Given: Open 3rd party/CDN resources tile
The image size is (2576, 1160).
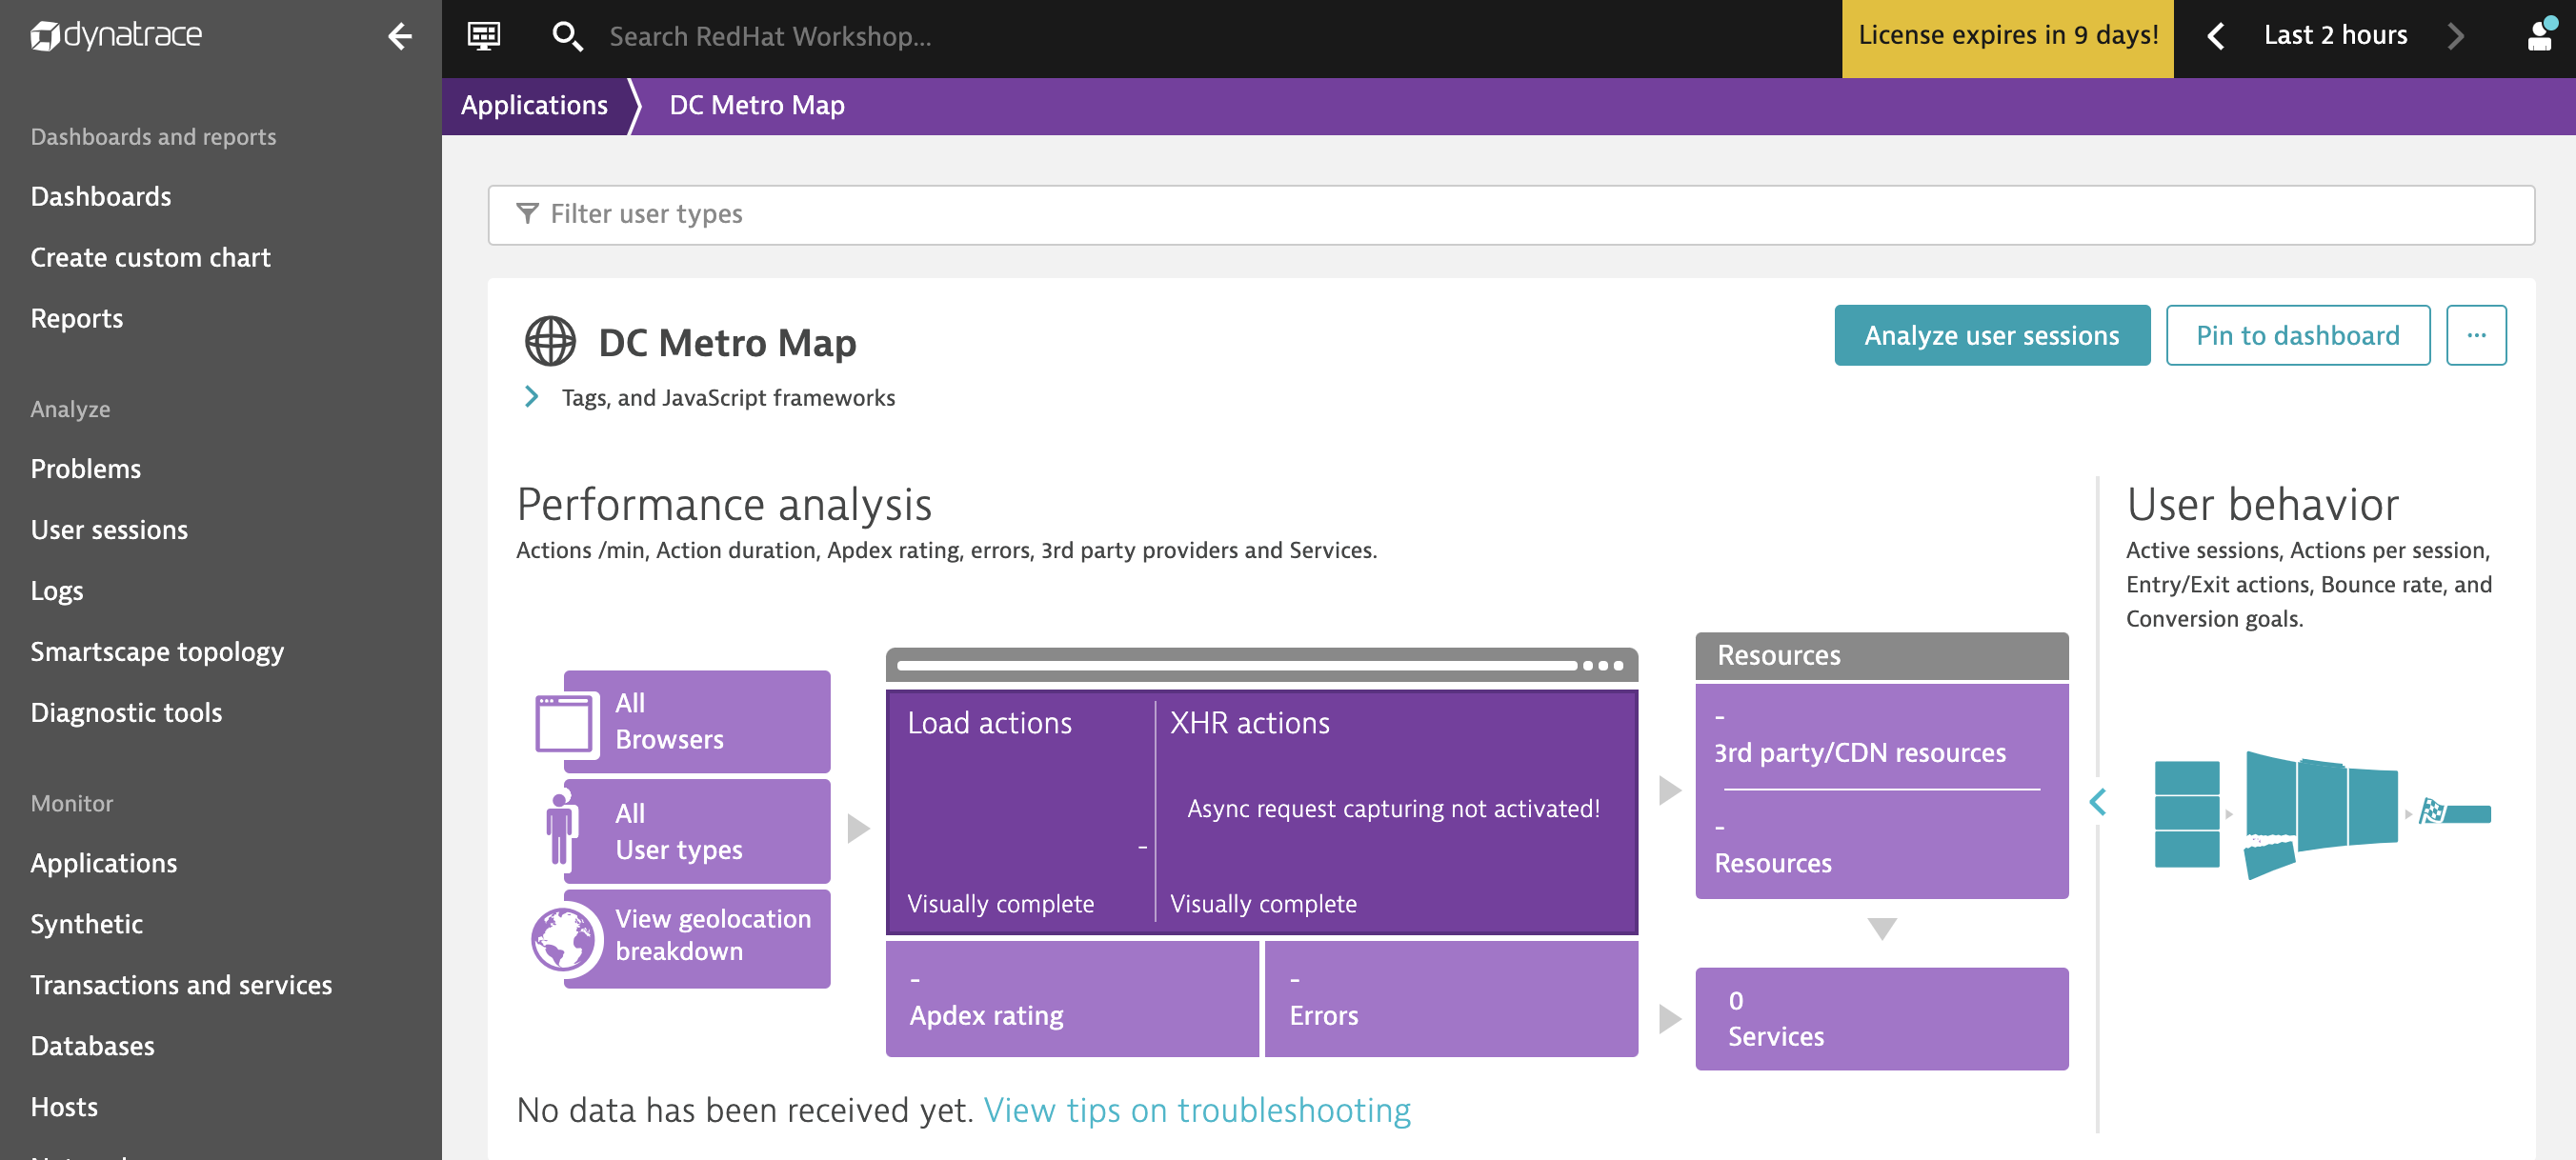Looking at the screenshot, I should 1882,737.
